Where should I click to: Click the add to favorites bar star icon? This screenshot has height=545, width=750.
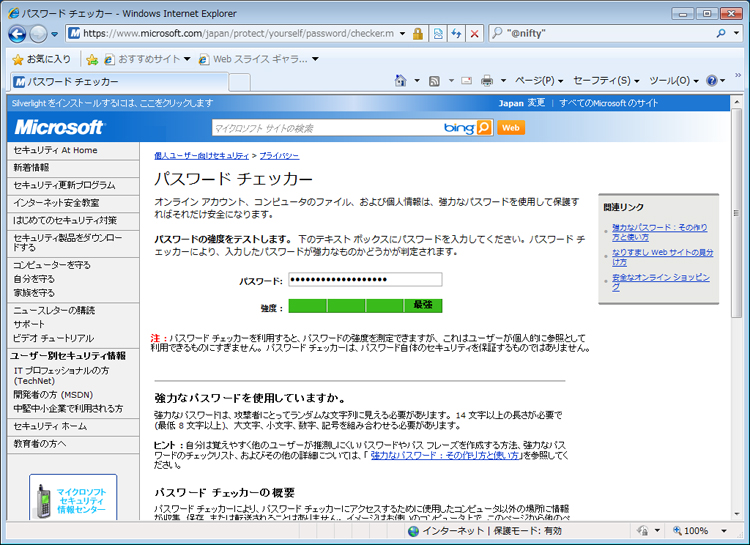point(92,59)
